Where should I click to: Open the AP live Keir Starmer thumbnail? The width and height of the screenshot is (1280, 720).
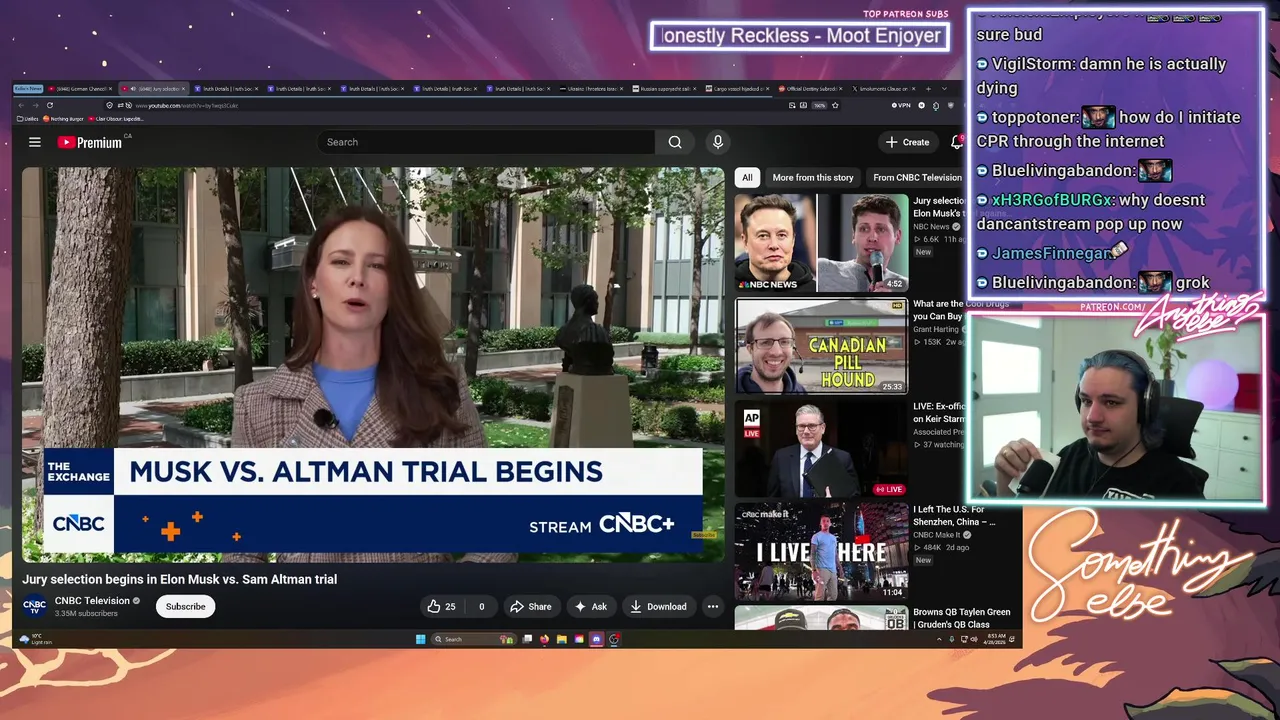(822, 450)
